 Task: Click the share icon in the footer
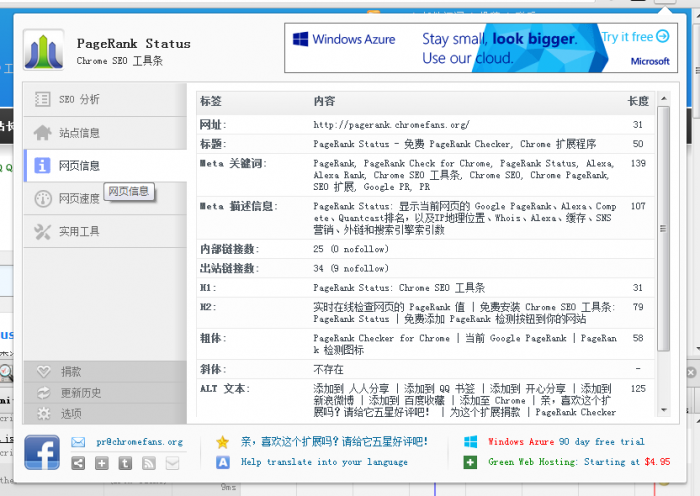[78, 463]
